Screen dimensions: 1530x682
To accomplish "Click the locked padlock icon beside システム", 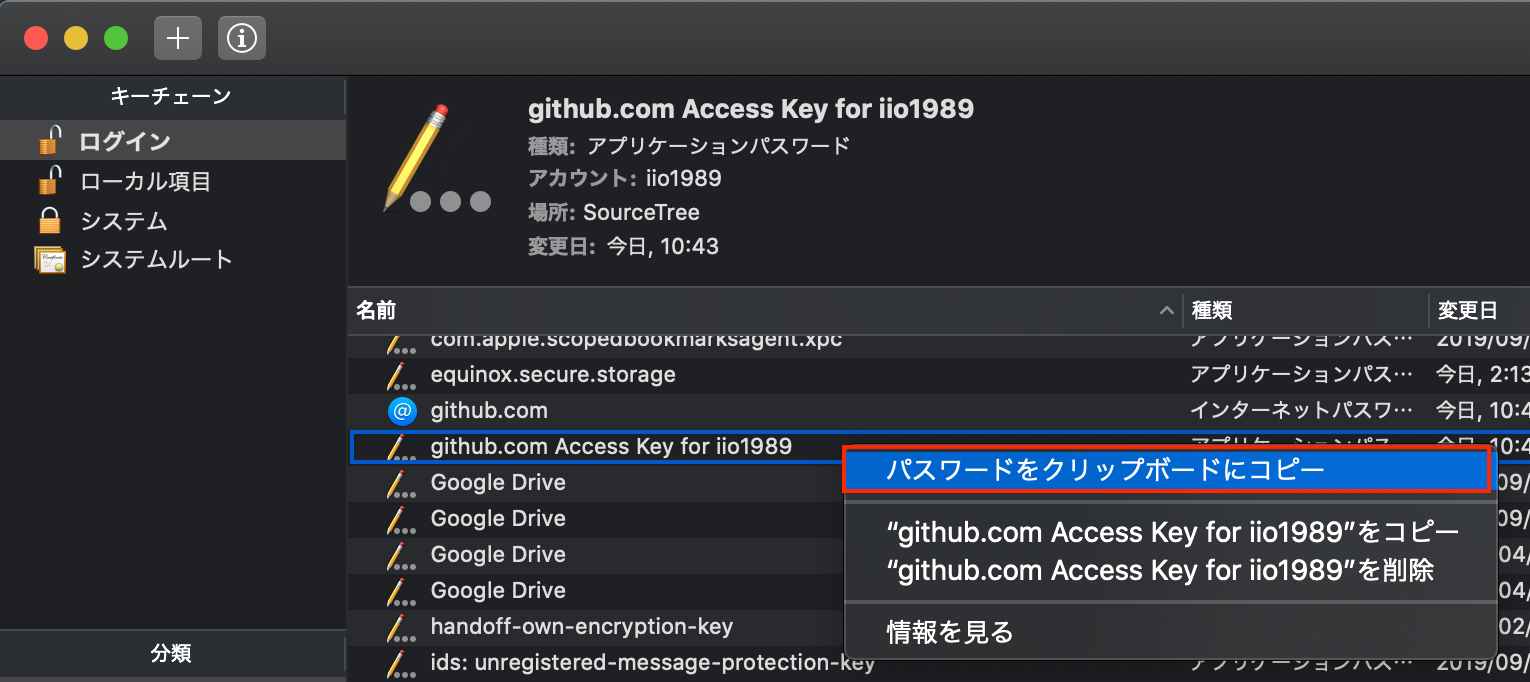I will [x=50, y=220].
